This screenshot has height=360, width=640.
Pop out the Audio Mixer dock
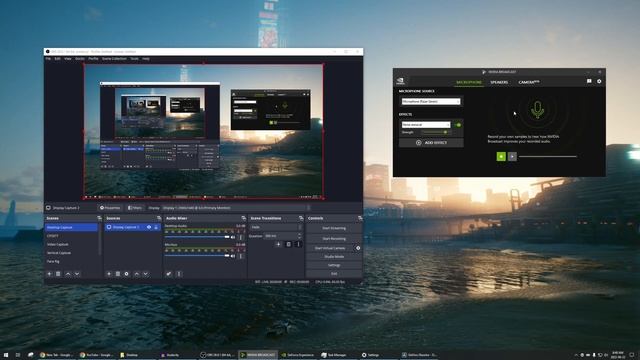(243, 218)
